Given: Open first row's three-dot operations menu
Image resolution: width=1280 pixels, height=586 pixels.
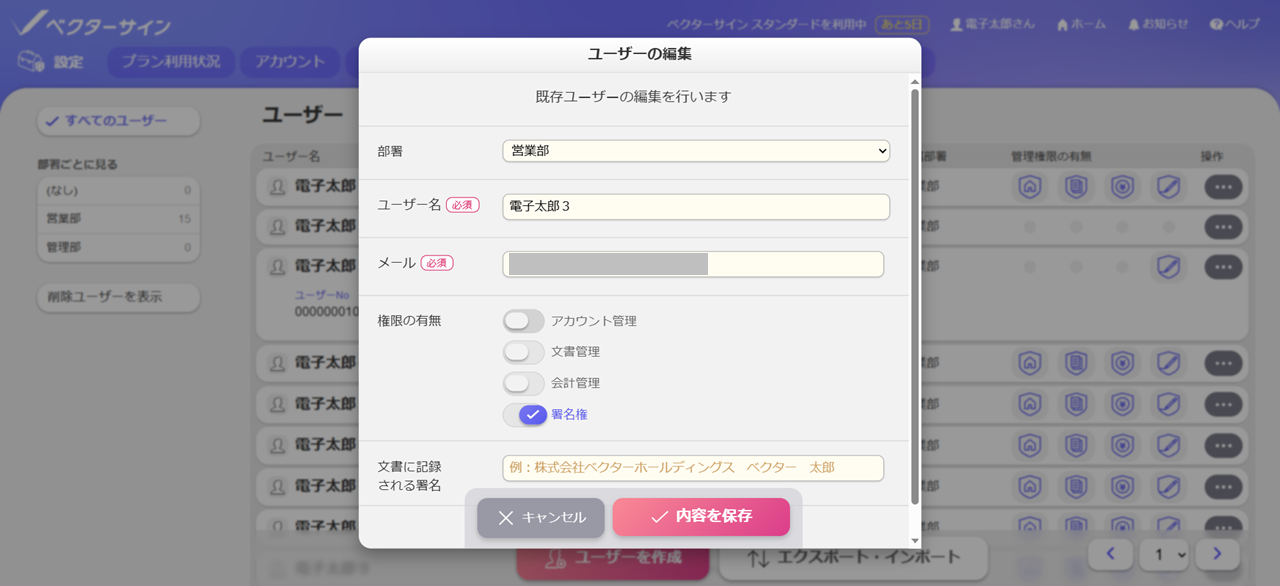Looking at the screenshot, I should 1223,186.
